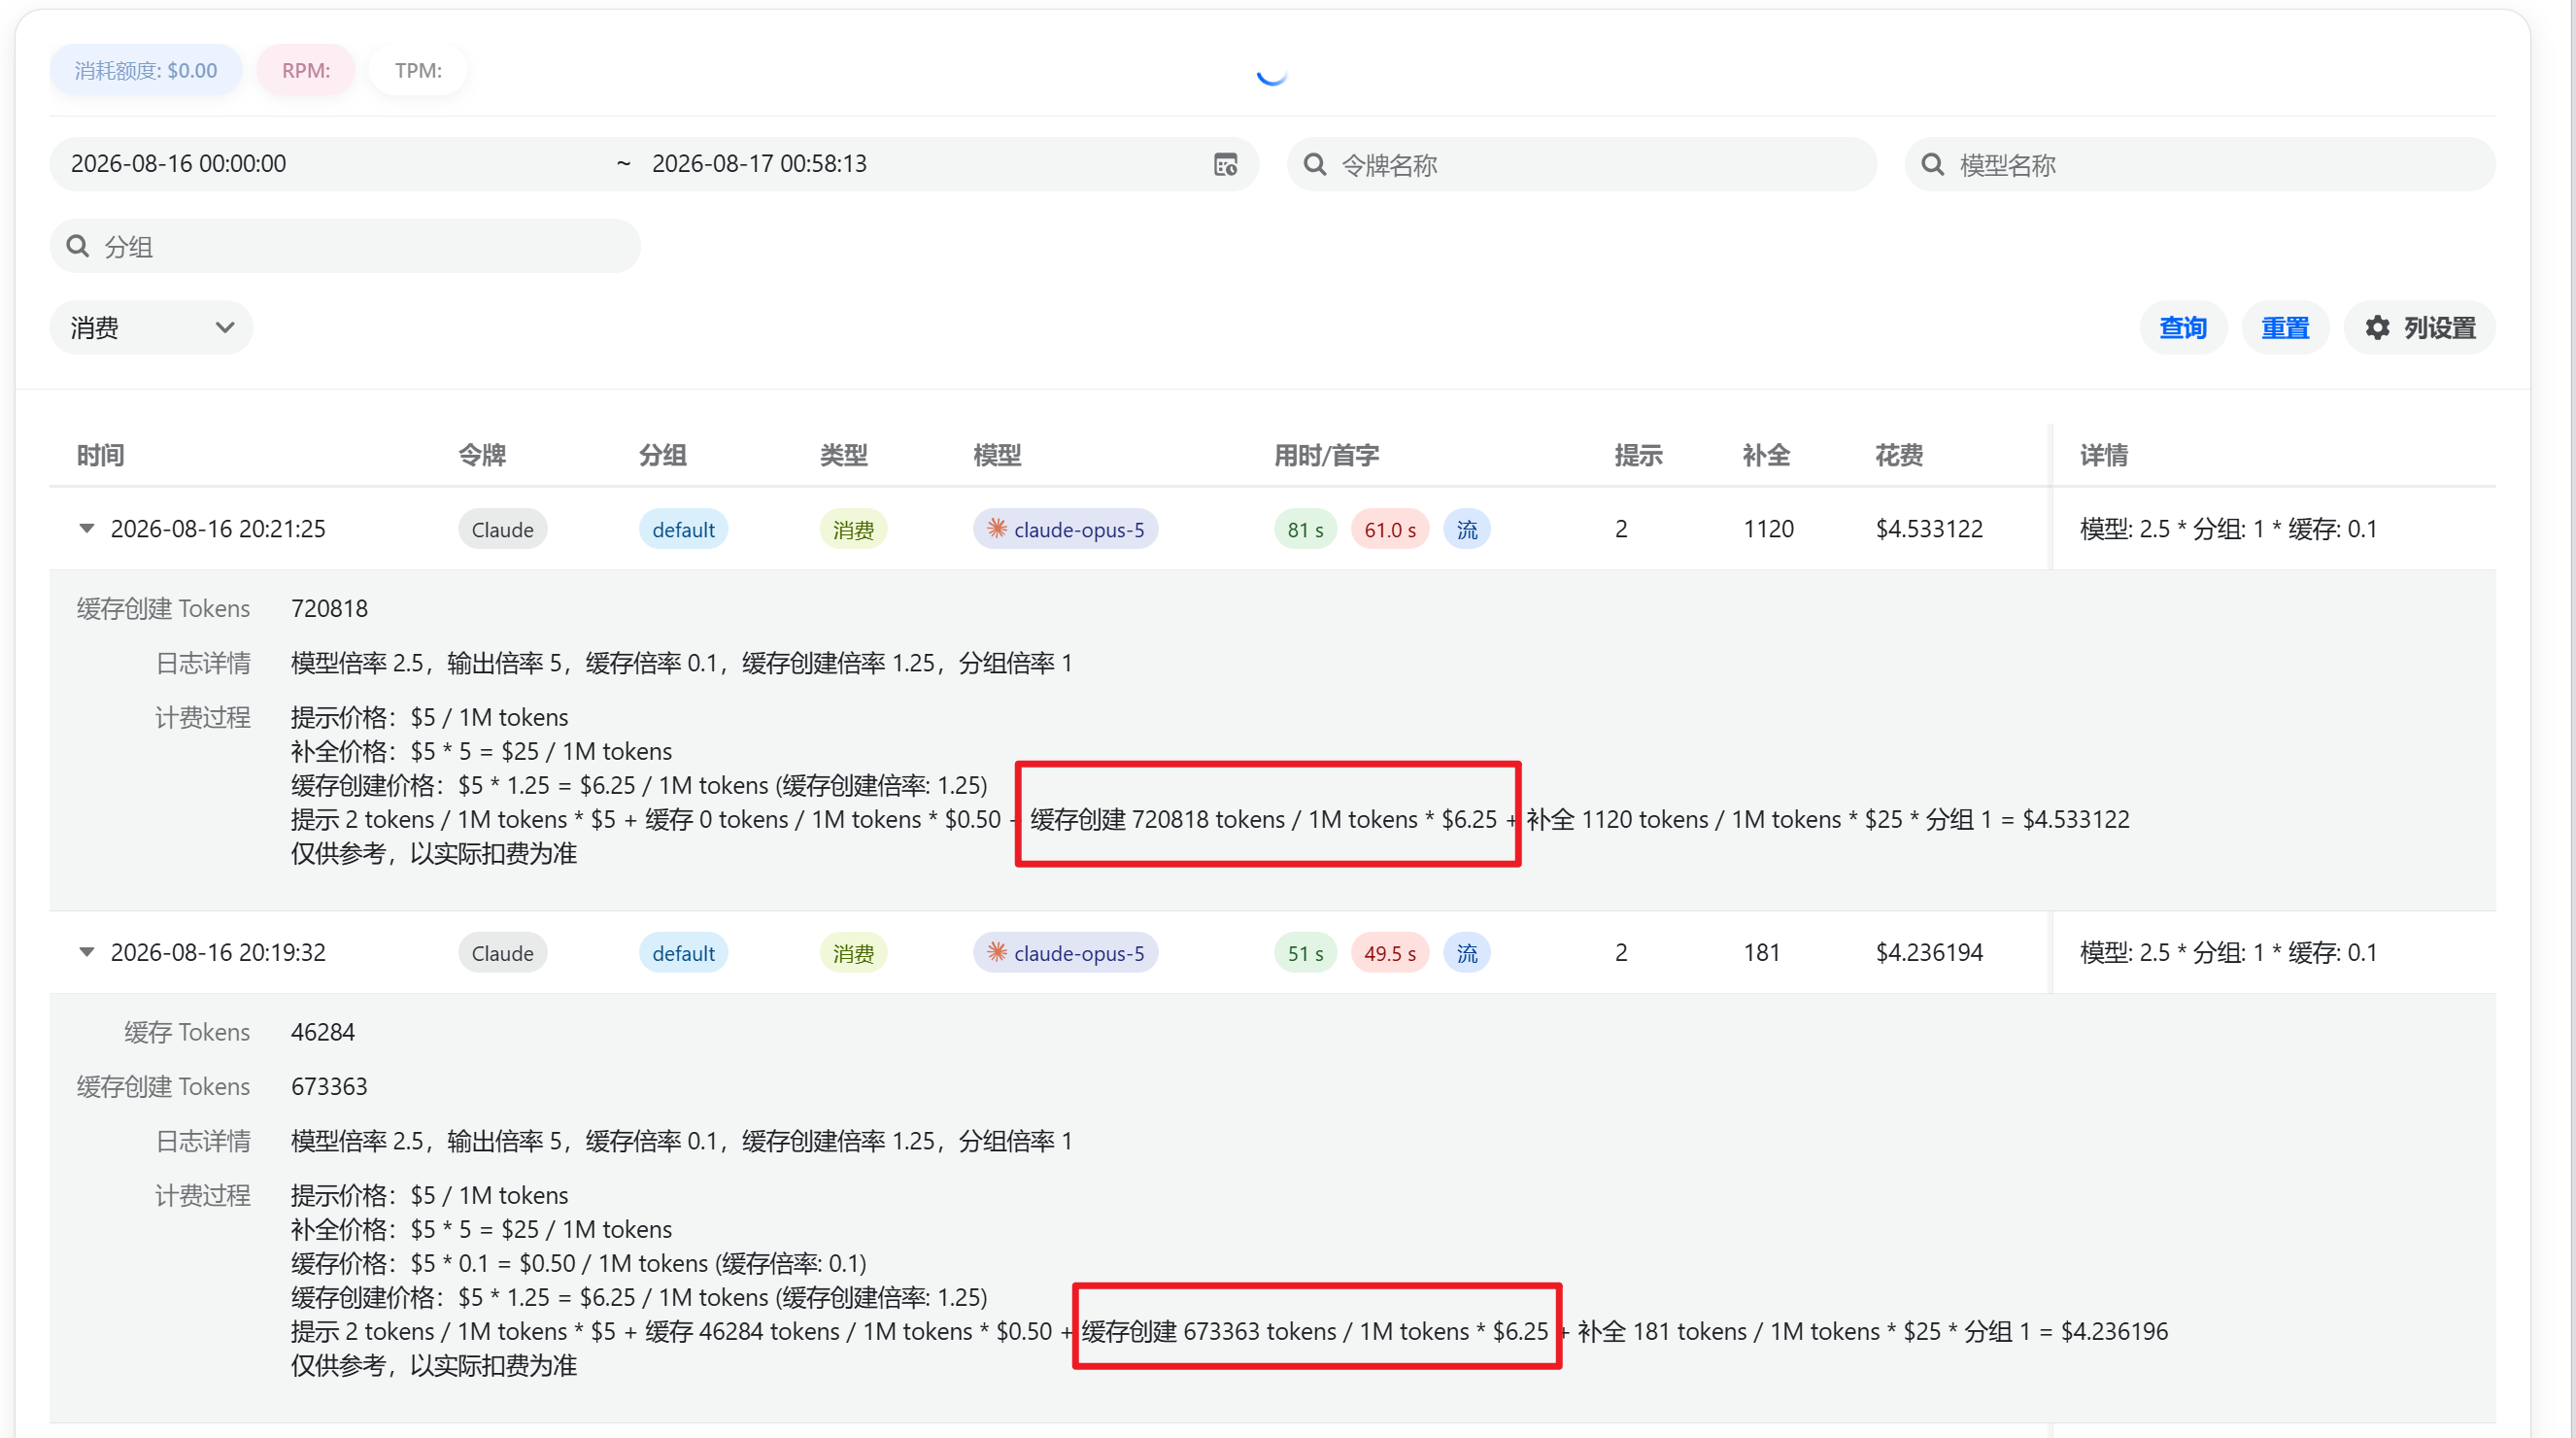Click 消费 type tag in 20:19:32 row

[853, 953]
